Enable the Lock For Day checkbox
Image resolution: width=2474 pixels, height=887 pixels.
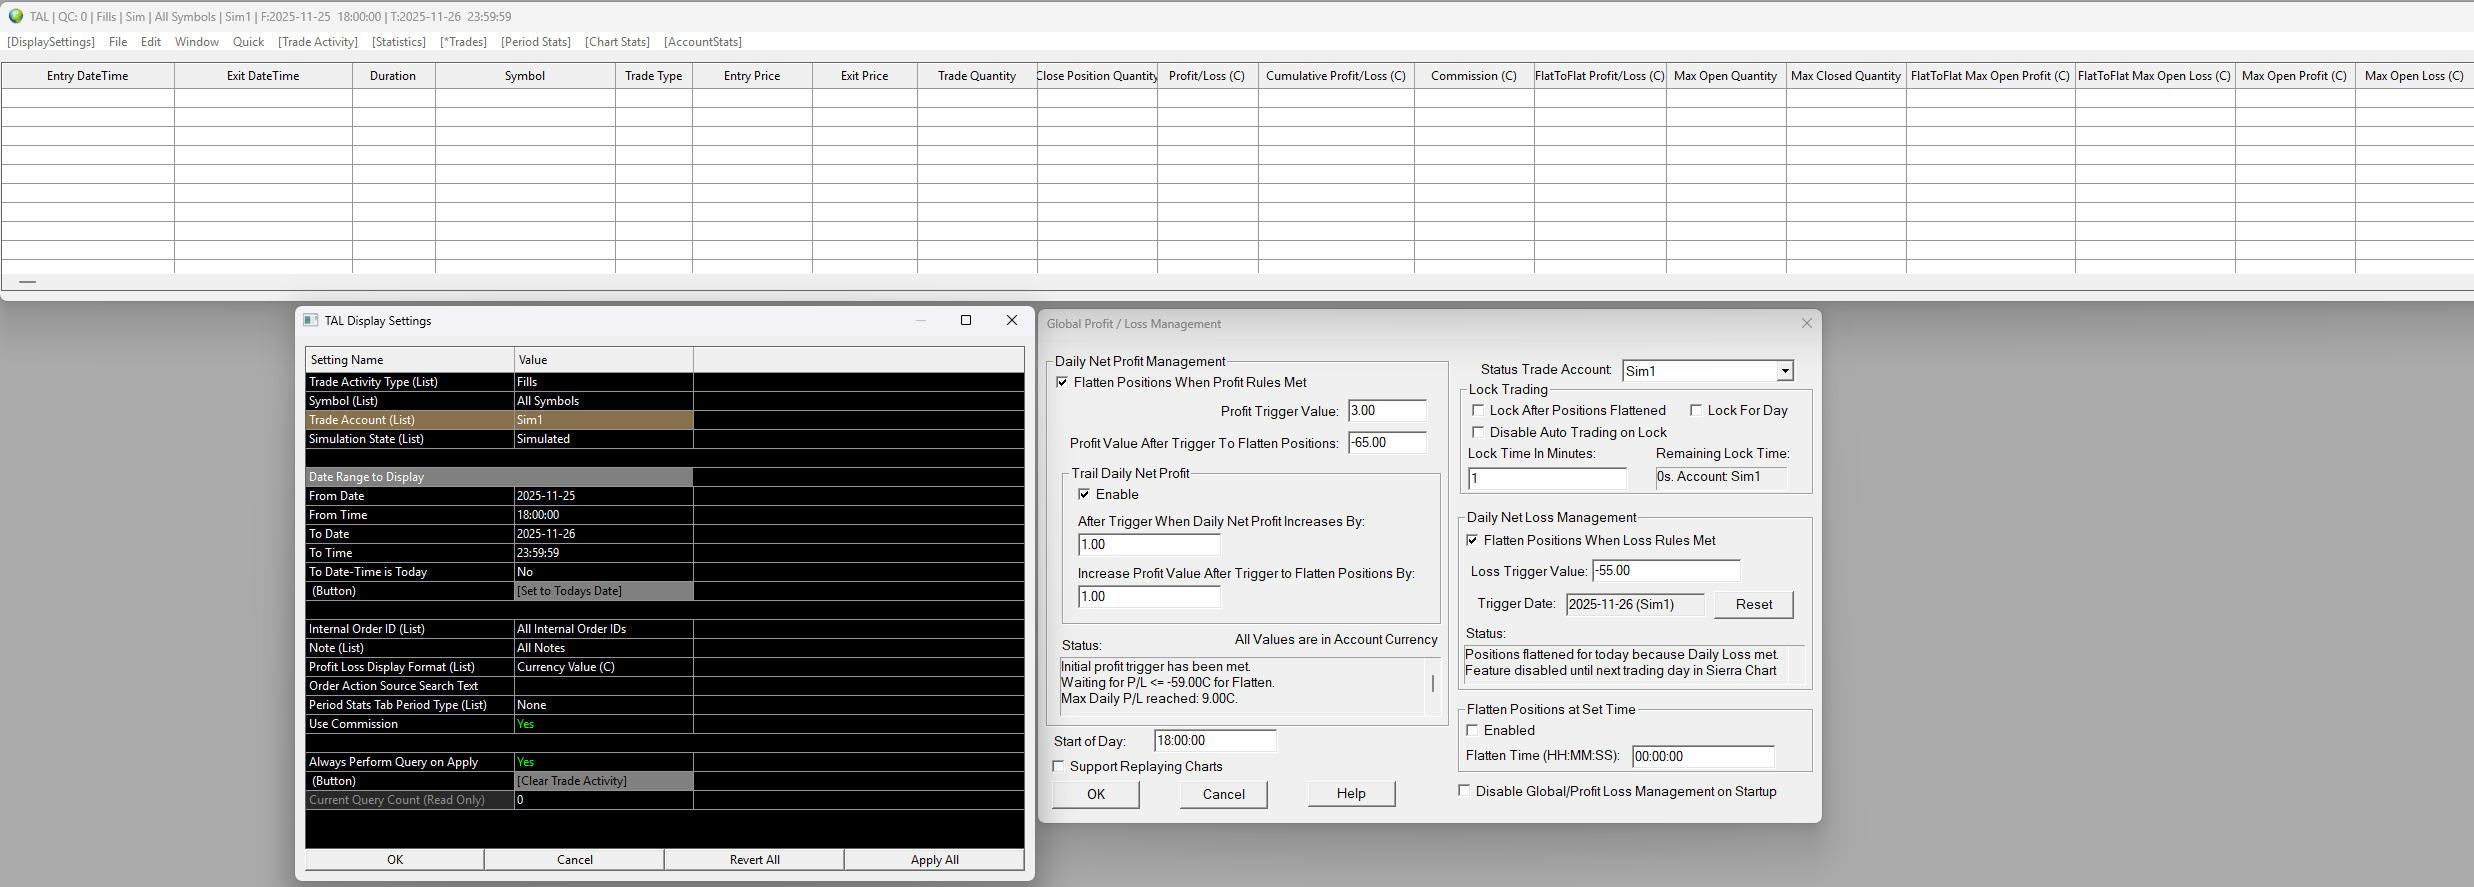(1696, 410)
